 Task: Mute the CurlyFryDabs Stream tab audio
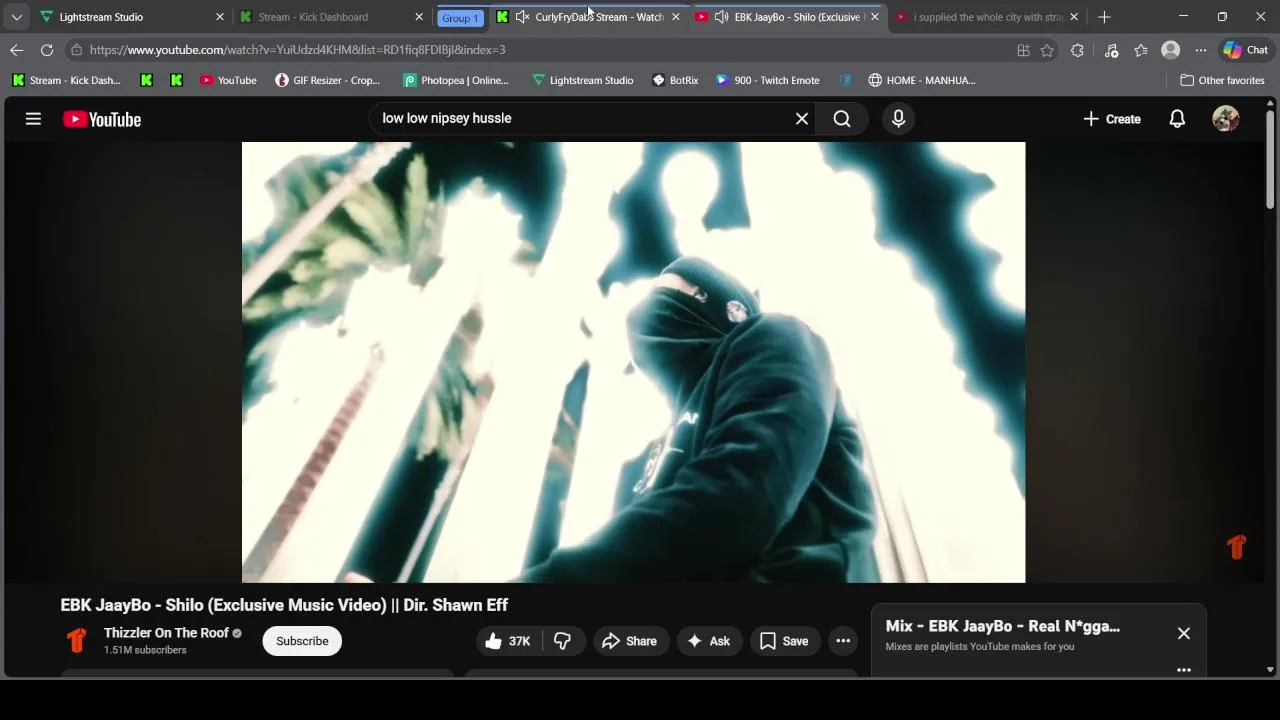pos(522,17)
